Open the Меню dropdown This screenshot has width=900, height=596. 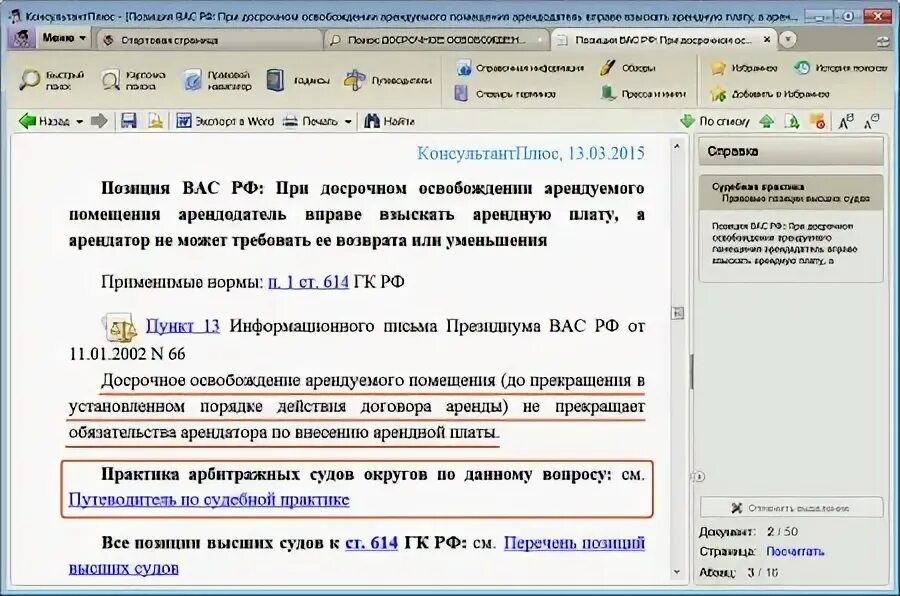(x=64, y=38)
